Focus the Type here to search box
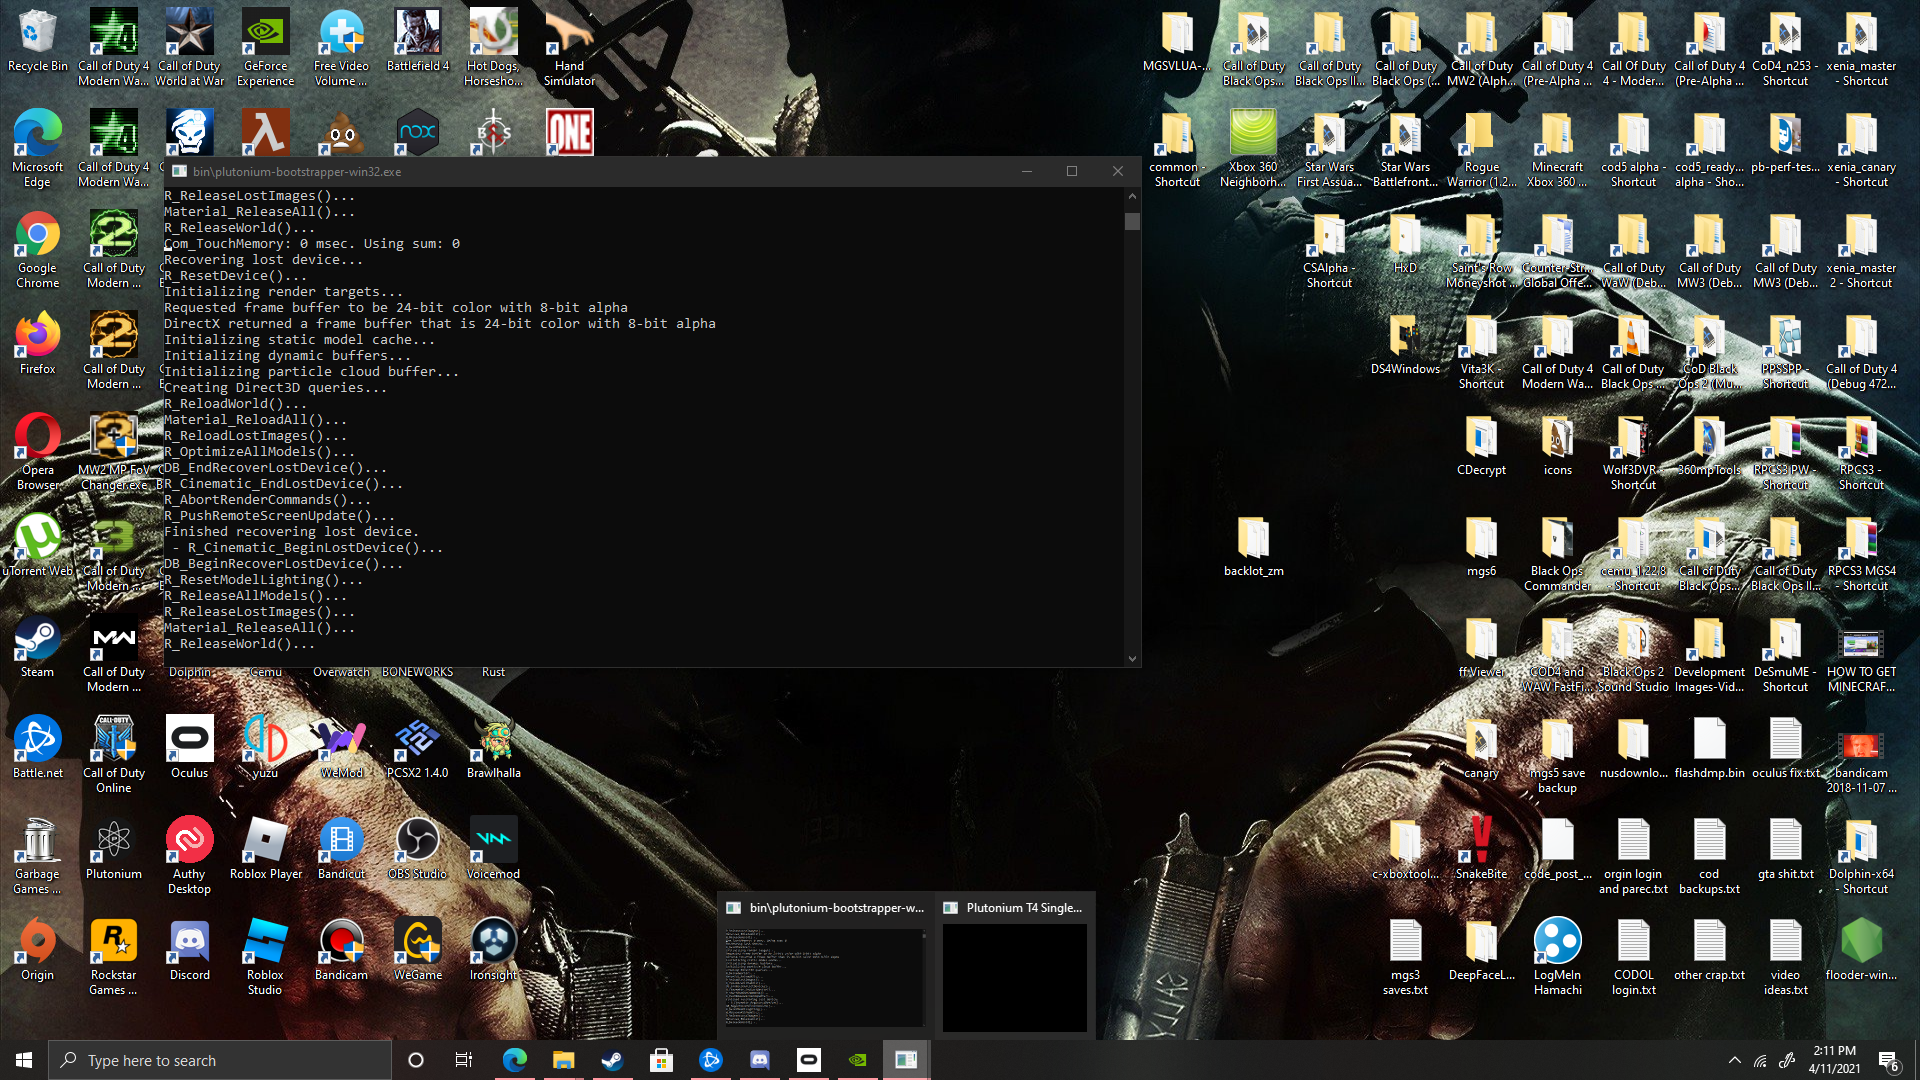The image size is (1920, 1080). click(220, 1060)
